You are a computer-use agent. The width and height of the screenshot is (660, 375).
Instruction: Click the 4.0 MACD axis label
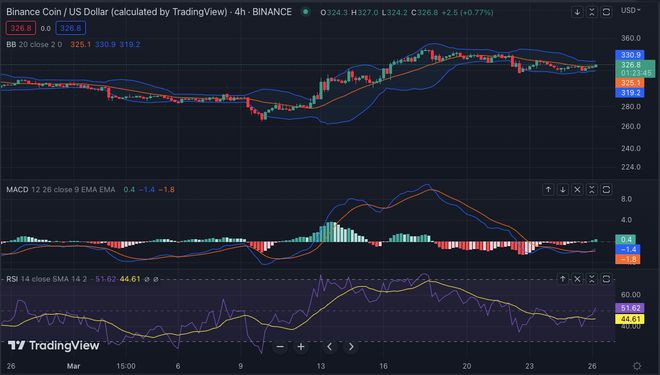[626, 220]
